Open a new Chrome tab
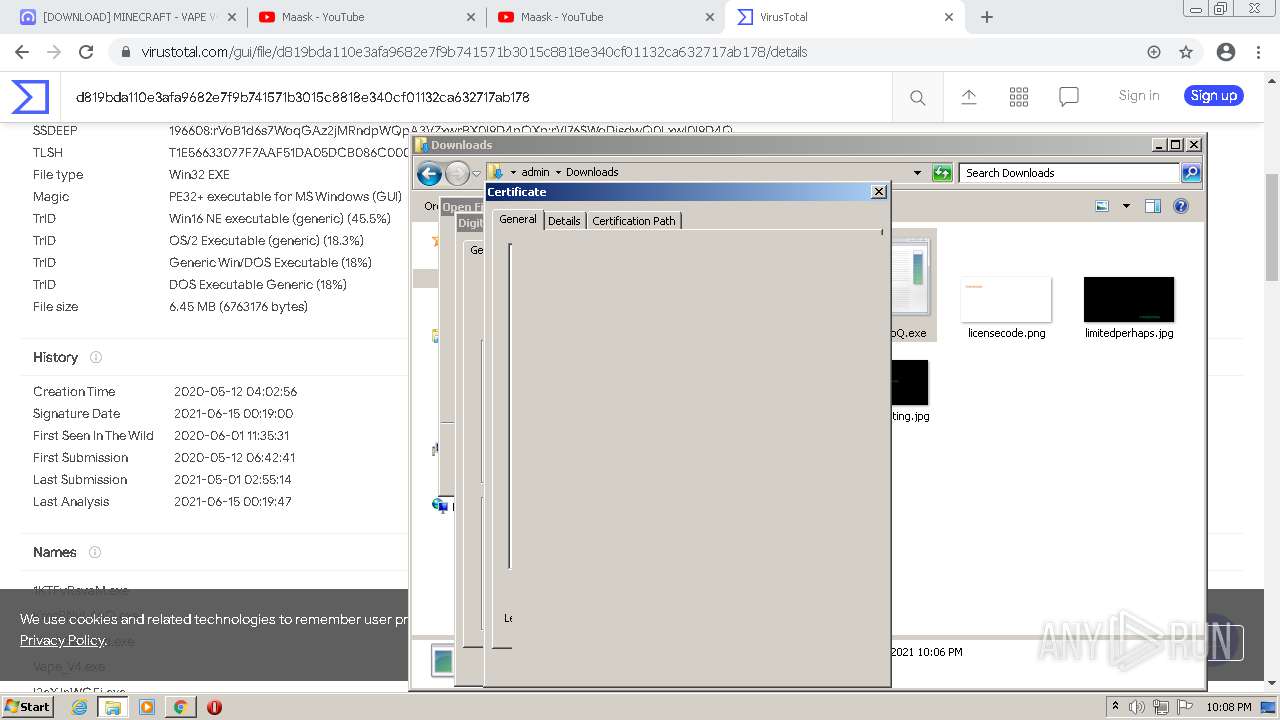The height and width of the screenshot is (720, 1280). [987, 17]
